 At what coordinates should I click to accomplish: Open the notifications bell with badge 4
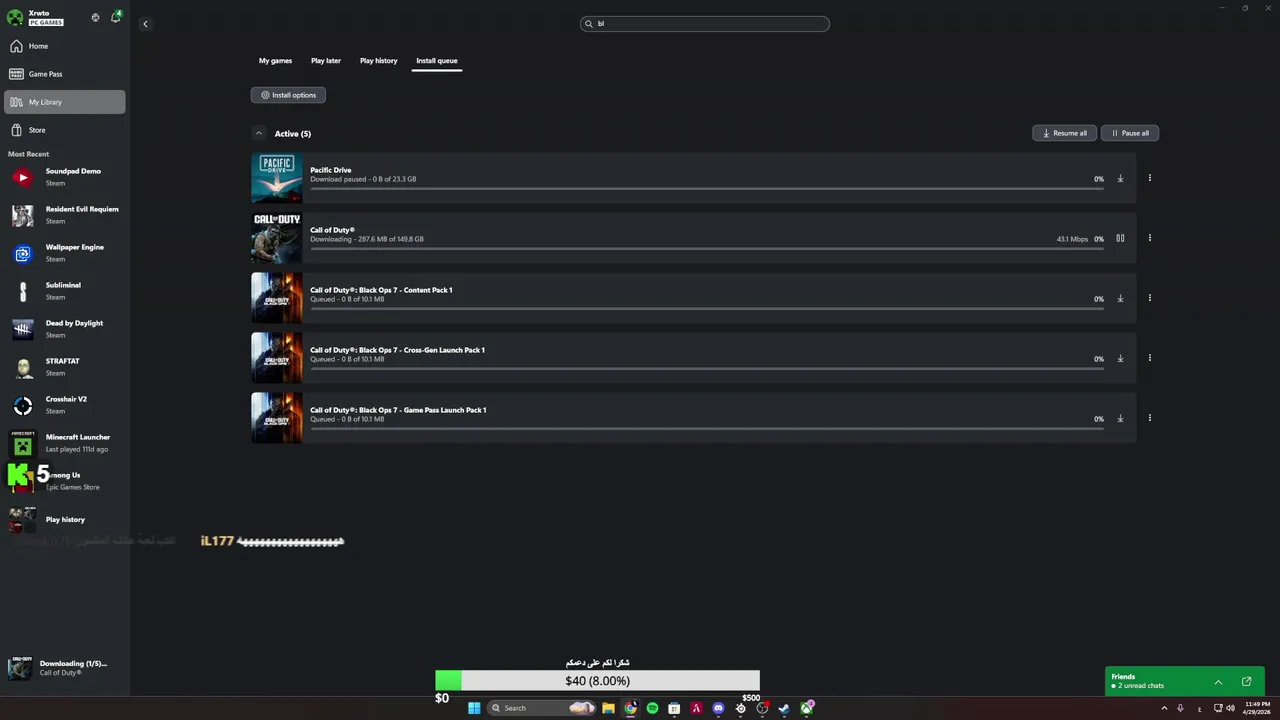[116, 17]
